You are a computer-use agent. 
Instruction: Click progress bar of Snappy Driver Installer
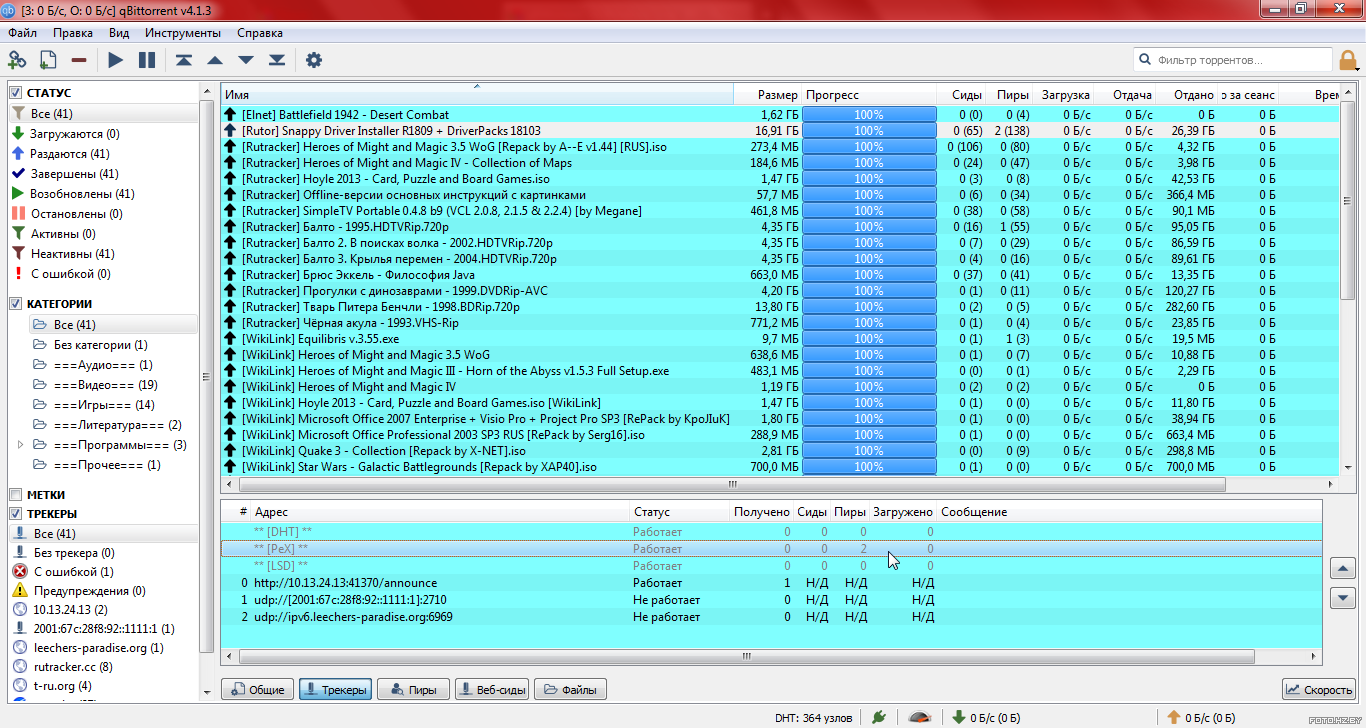(x=869, y=131)
